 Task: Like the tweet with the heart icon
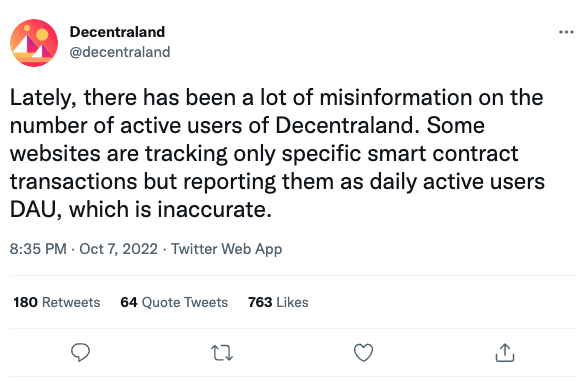pyautogui.click(x=363, y=352)
